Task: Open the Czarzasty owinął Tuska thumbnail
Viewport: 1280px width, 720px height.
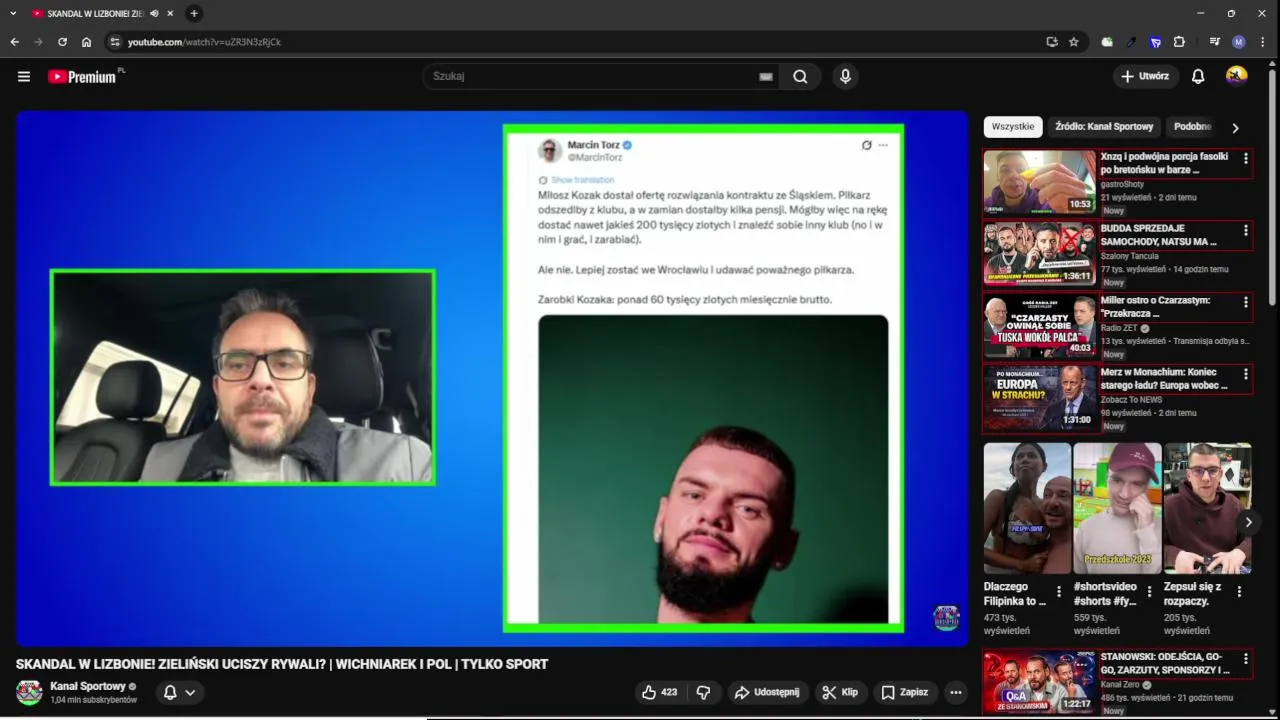Action: click(1040, 326)
